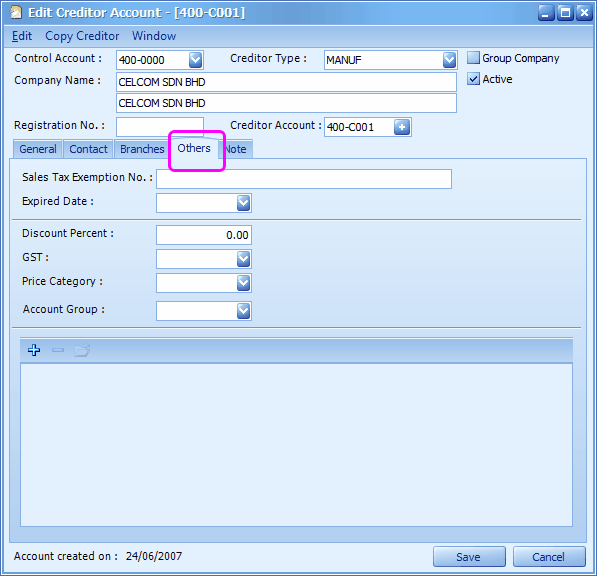Open the Price Category dropdown
This screenshot has width=597, height=576.
click(244, 283)
